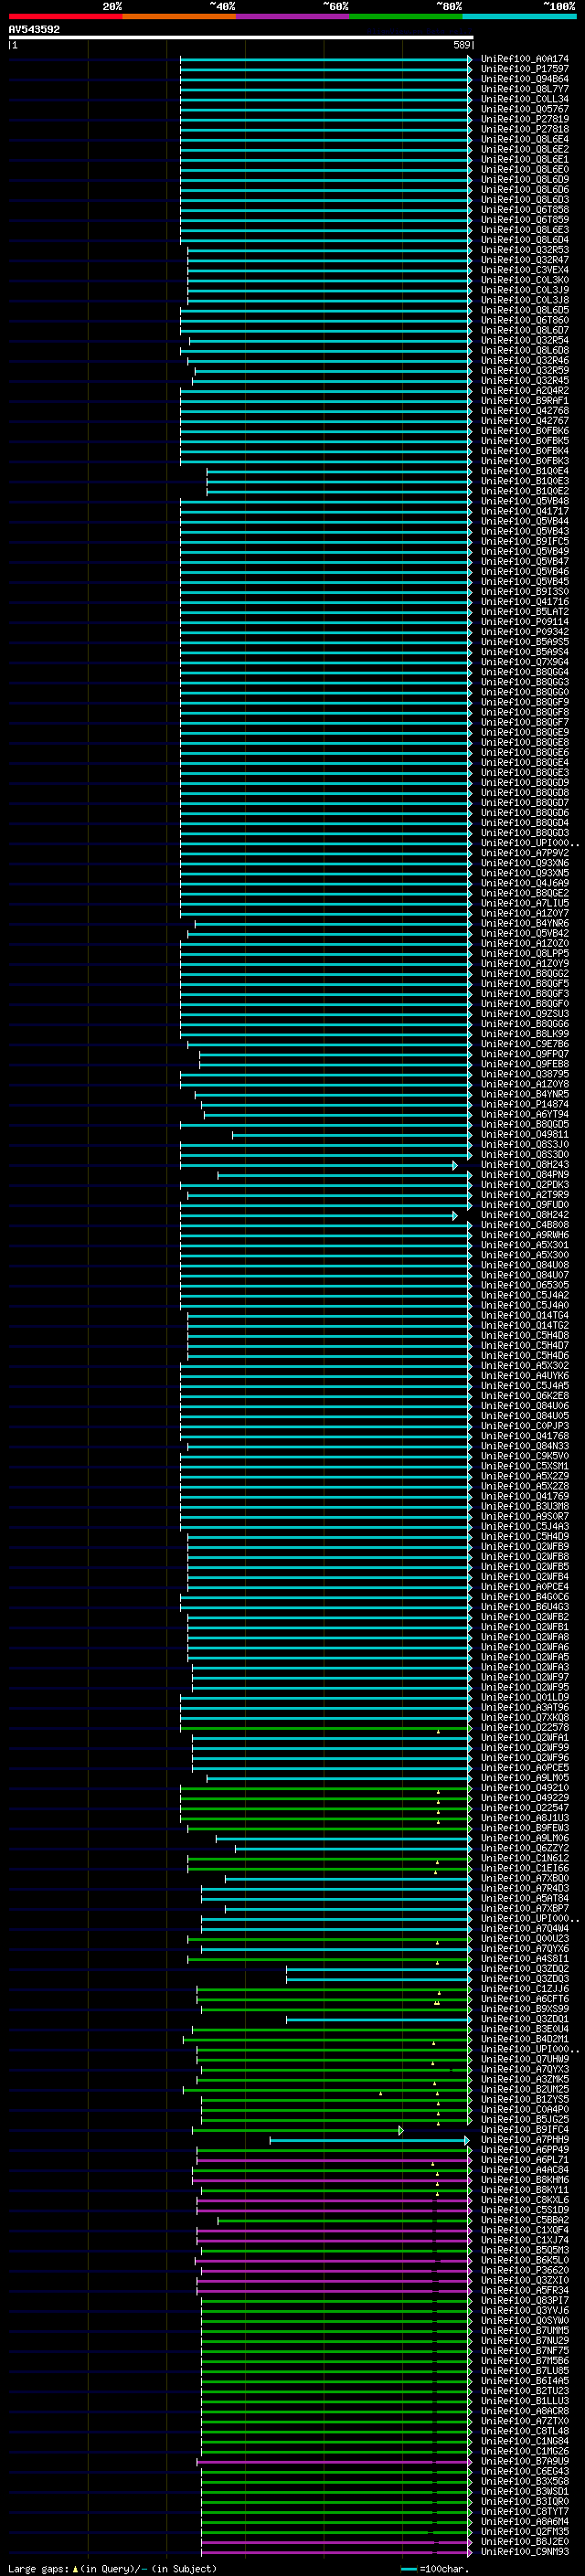Click hit UniRef100_Q8H243
This screenshot has width=585, height=2576.
pos(524,1165)
